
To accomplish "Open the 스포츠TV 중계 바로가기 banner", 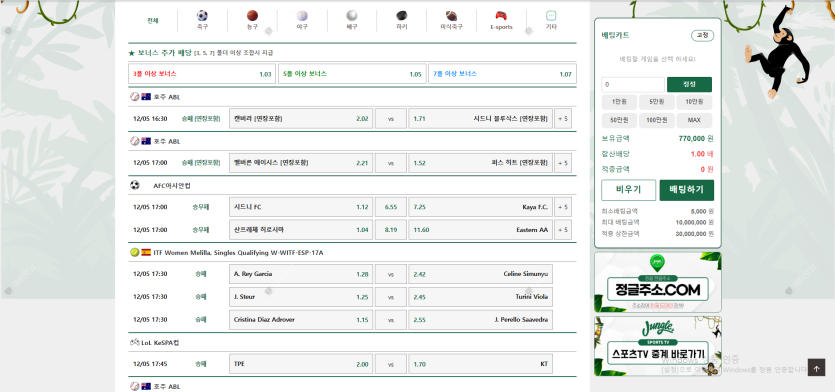I will coord(658,346).
